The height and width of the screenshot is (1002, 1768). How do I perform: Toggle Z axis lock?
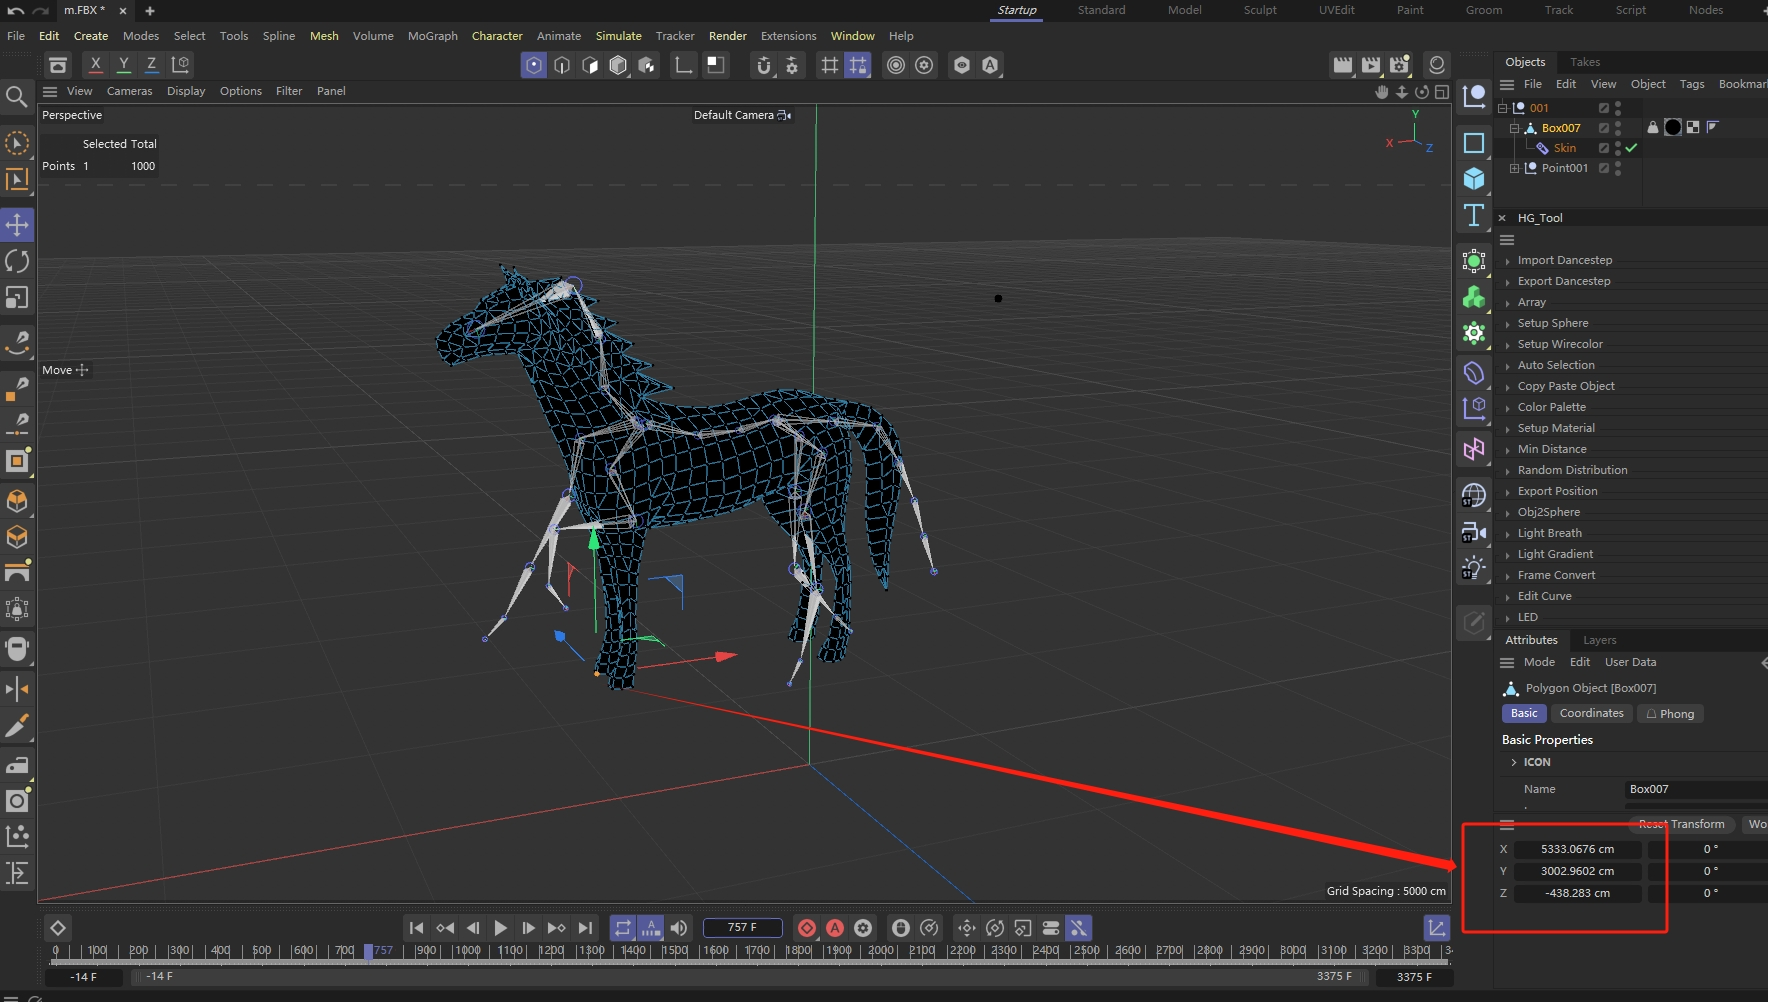(152, 65)
